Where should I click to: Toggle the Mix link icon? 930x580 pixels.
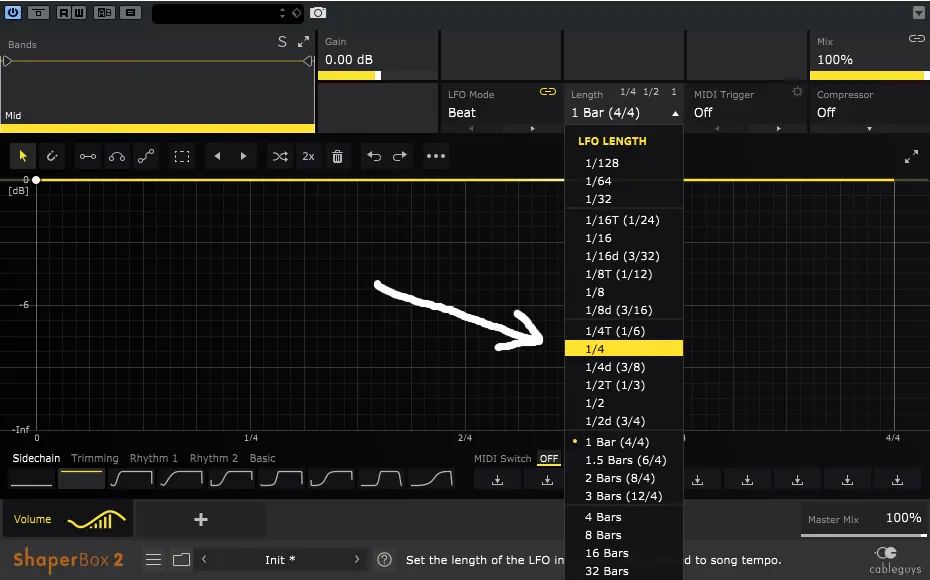coord(916,39)
